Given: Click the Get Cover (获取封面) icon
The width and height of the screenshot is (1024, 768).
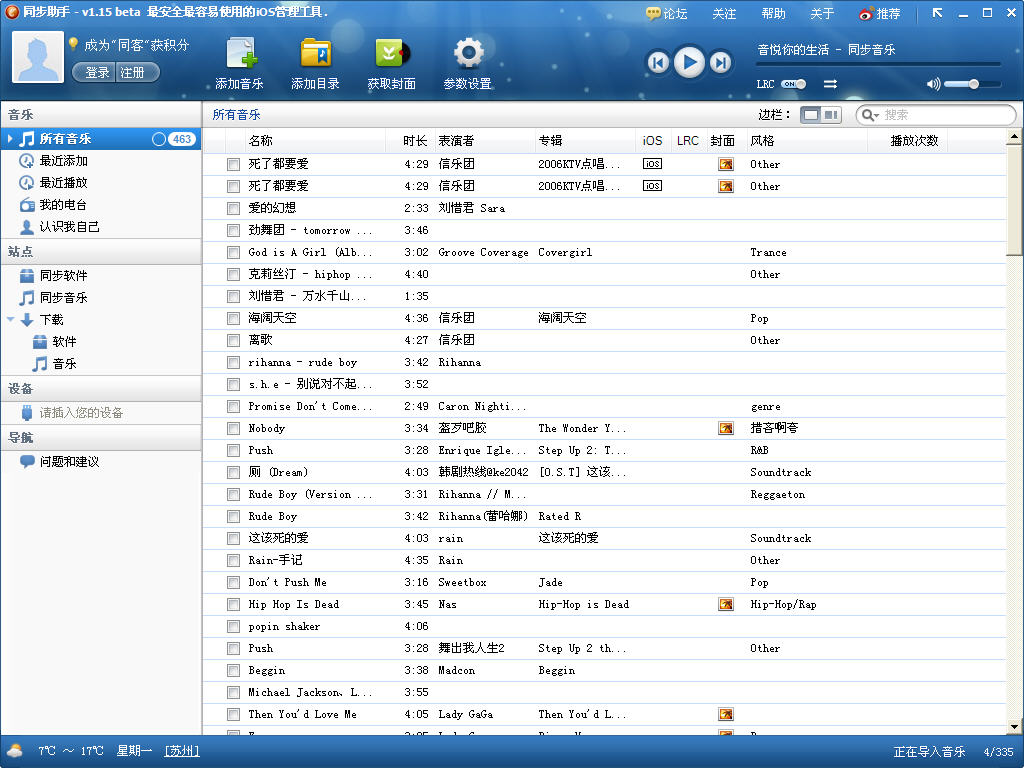Looking at the screenshot, I should point(392,53).
